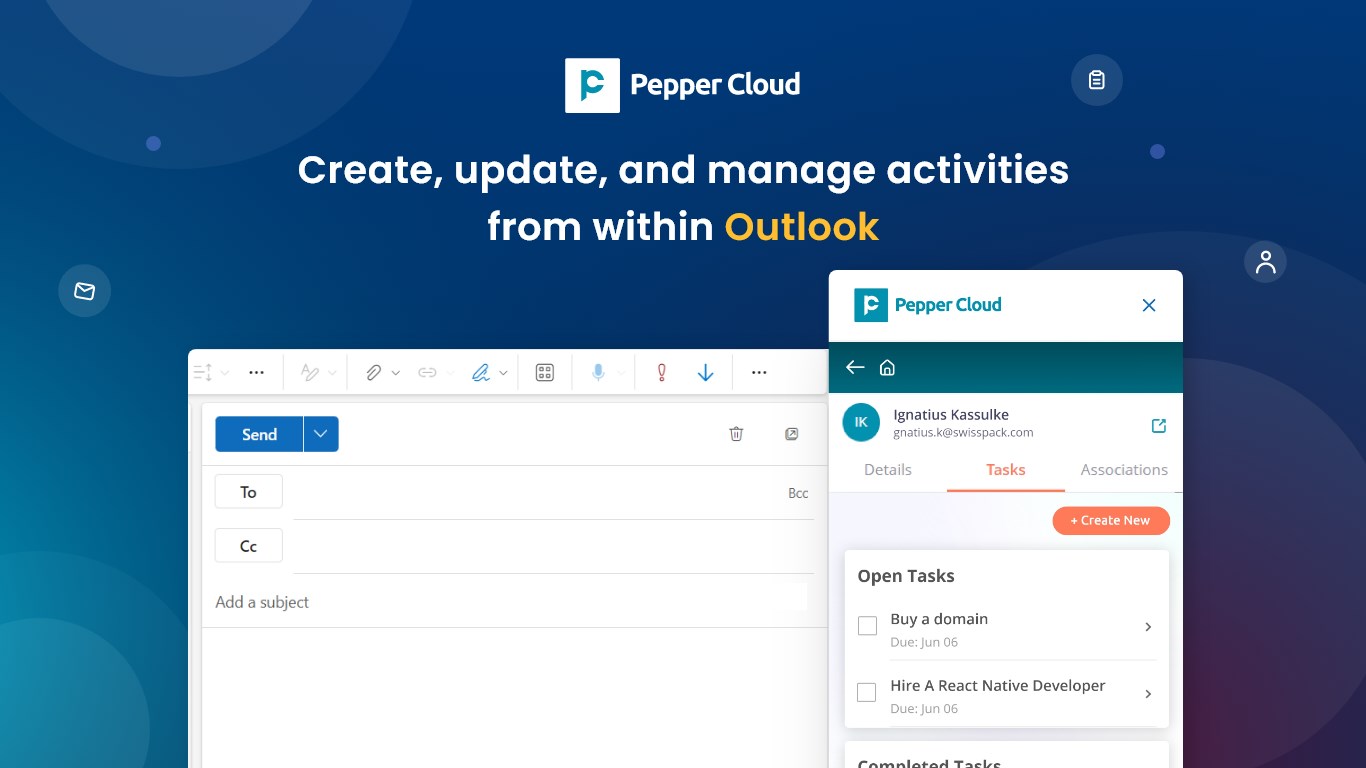Click the Buy a domain task title
1366x768 pixels.
coord(939,619)
